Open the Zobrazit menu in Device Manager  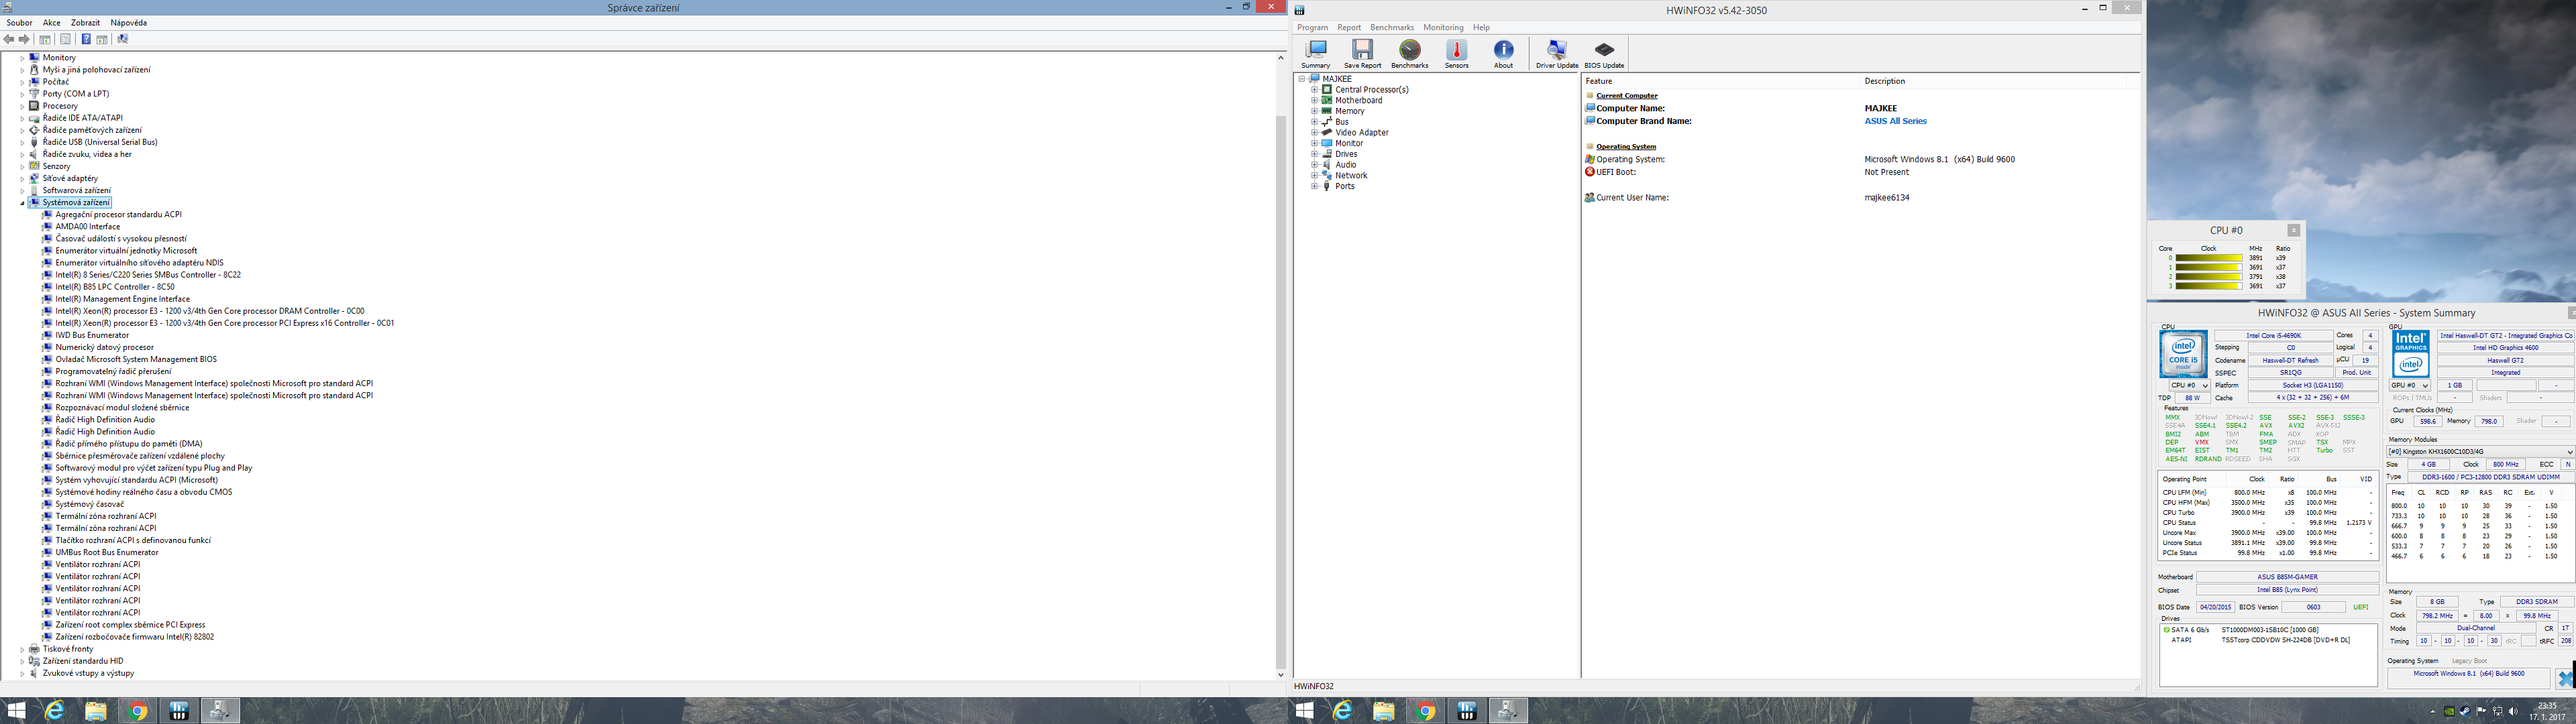[85, 22]
